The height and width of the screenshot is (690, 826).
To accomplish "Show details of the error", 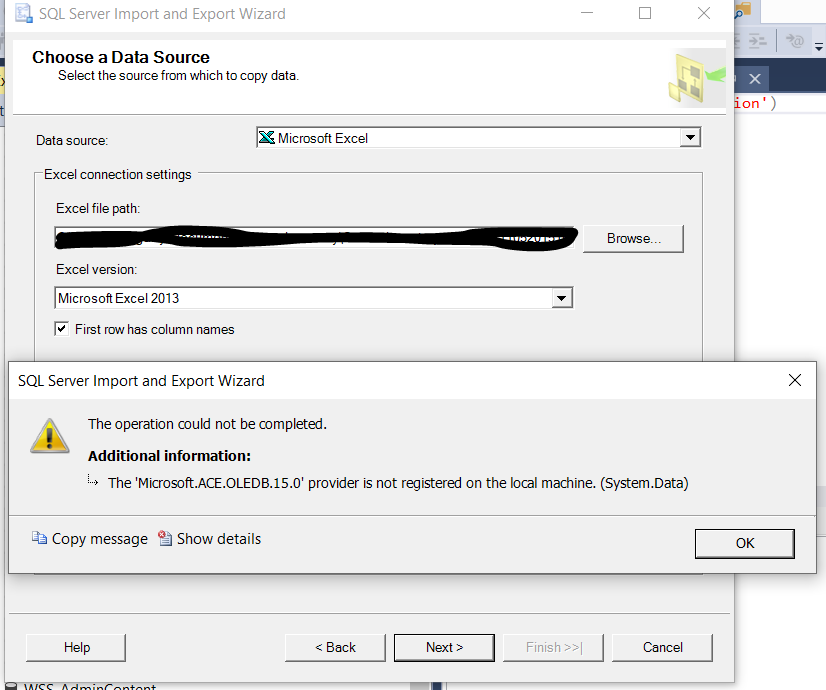I will point(210,539).
